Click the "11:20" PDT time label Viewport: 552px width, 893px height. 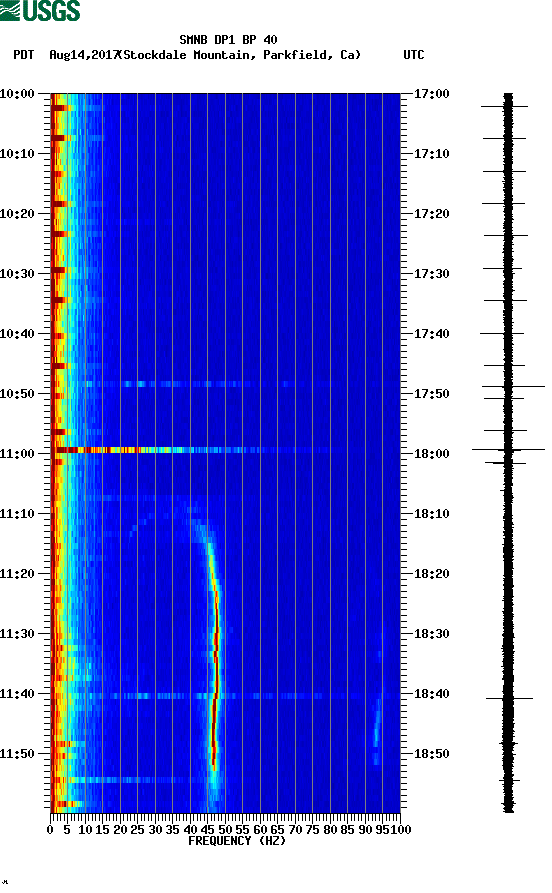pyautogui.click(x=17, y=574)
